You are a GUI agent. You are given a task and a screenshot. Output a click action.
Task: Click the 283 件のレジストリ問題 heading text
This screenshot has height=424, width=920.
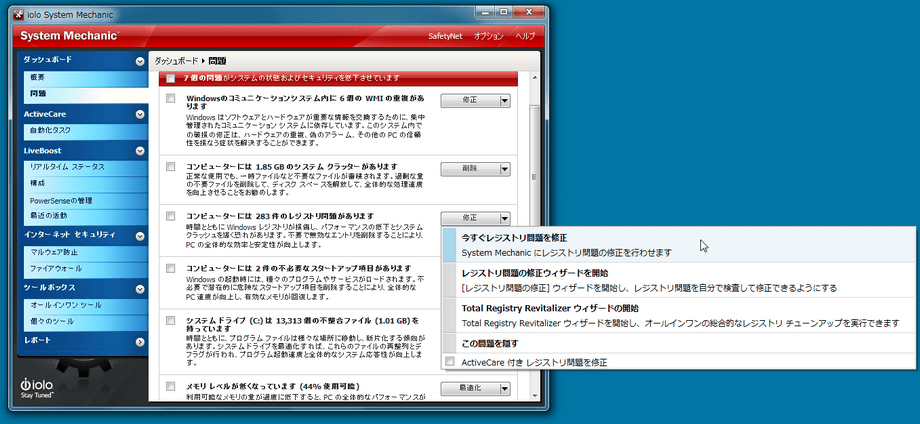(x=280, y=216)
